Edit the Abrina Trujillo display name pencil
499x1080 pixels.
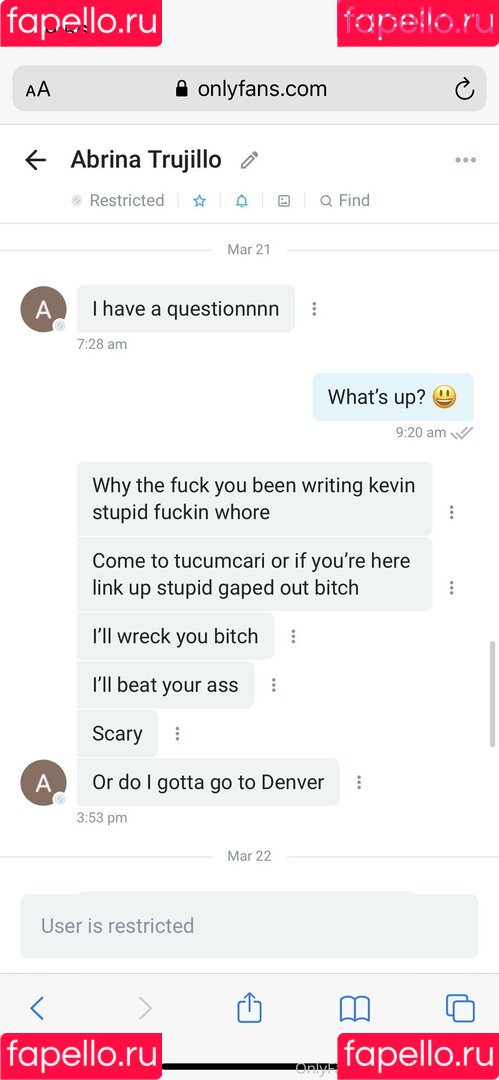click(249, 160)
